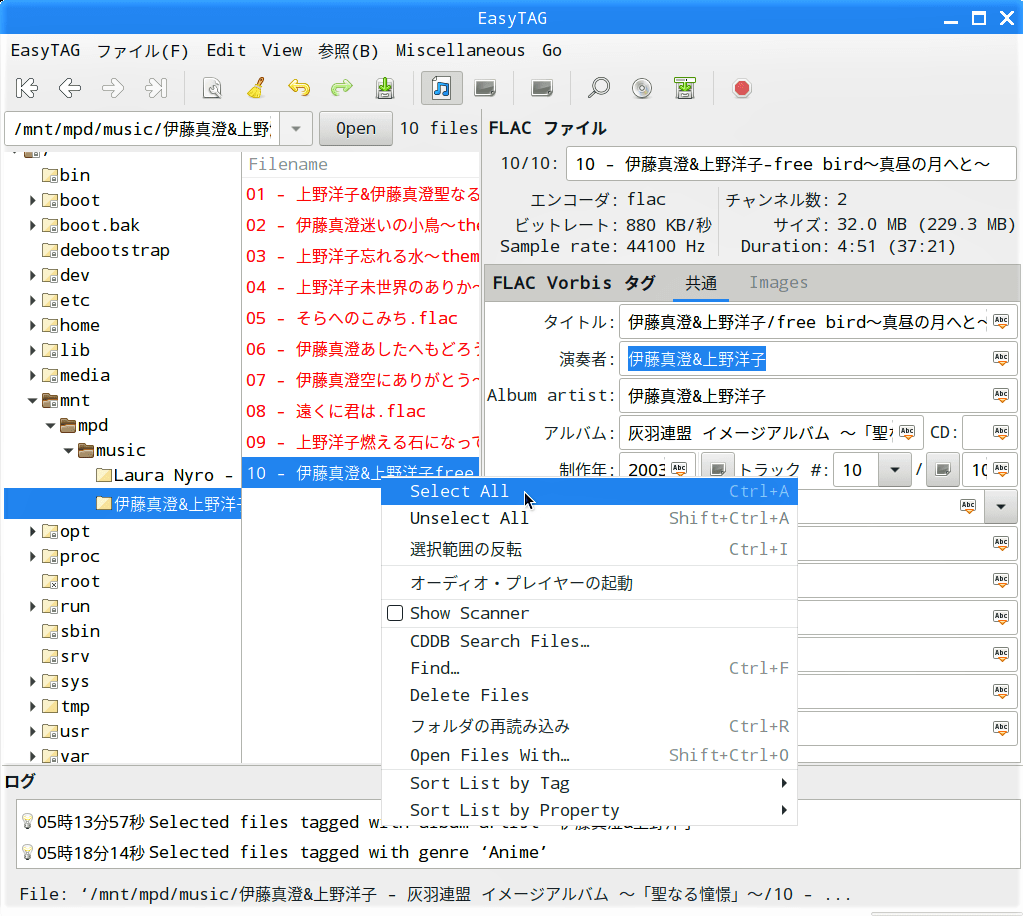Choose オーディオ・プレイヤーの起動 menu entry

[x=589, y=583]
